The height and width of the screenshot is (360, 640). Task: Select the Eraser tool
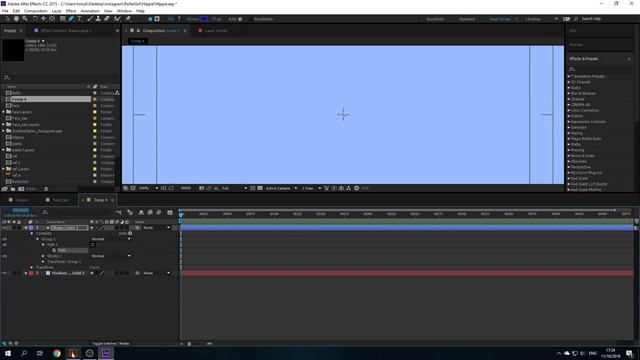pos(107,19)
